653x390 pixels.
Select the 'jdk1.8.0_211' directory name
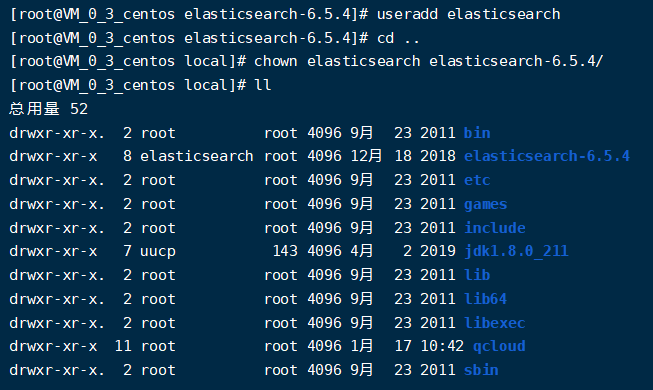[516, 251]
